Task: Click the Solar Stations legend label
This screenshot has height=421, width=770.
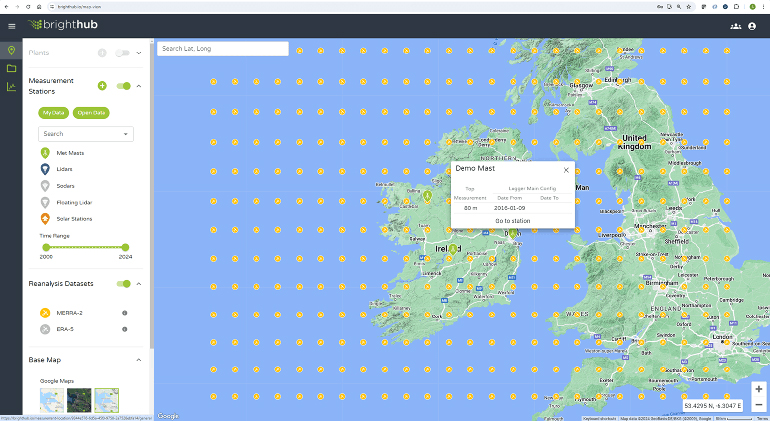Action: [x=74, y=219]
